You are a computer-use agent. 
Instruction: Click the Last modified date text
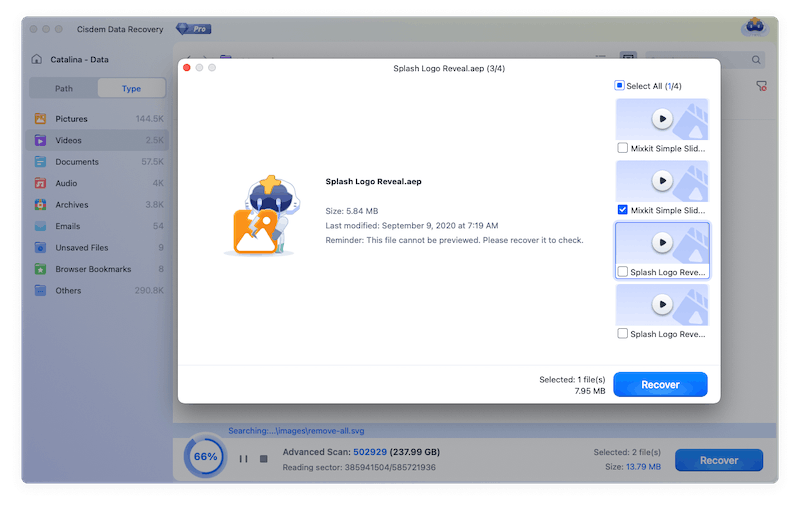click(x=412, y=225)
